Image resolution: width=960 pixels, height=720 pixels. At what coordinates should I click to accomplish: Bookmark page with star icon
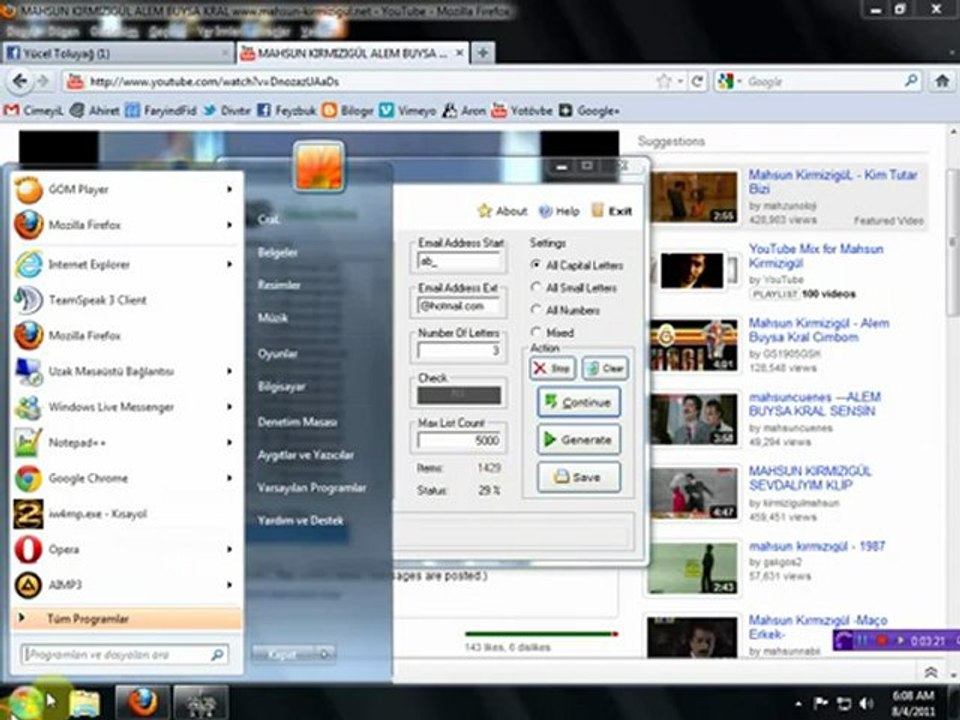(x=663, y=81)
